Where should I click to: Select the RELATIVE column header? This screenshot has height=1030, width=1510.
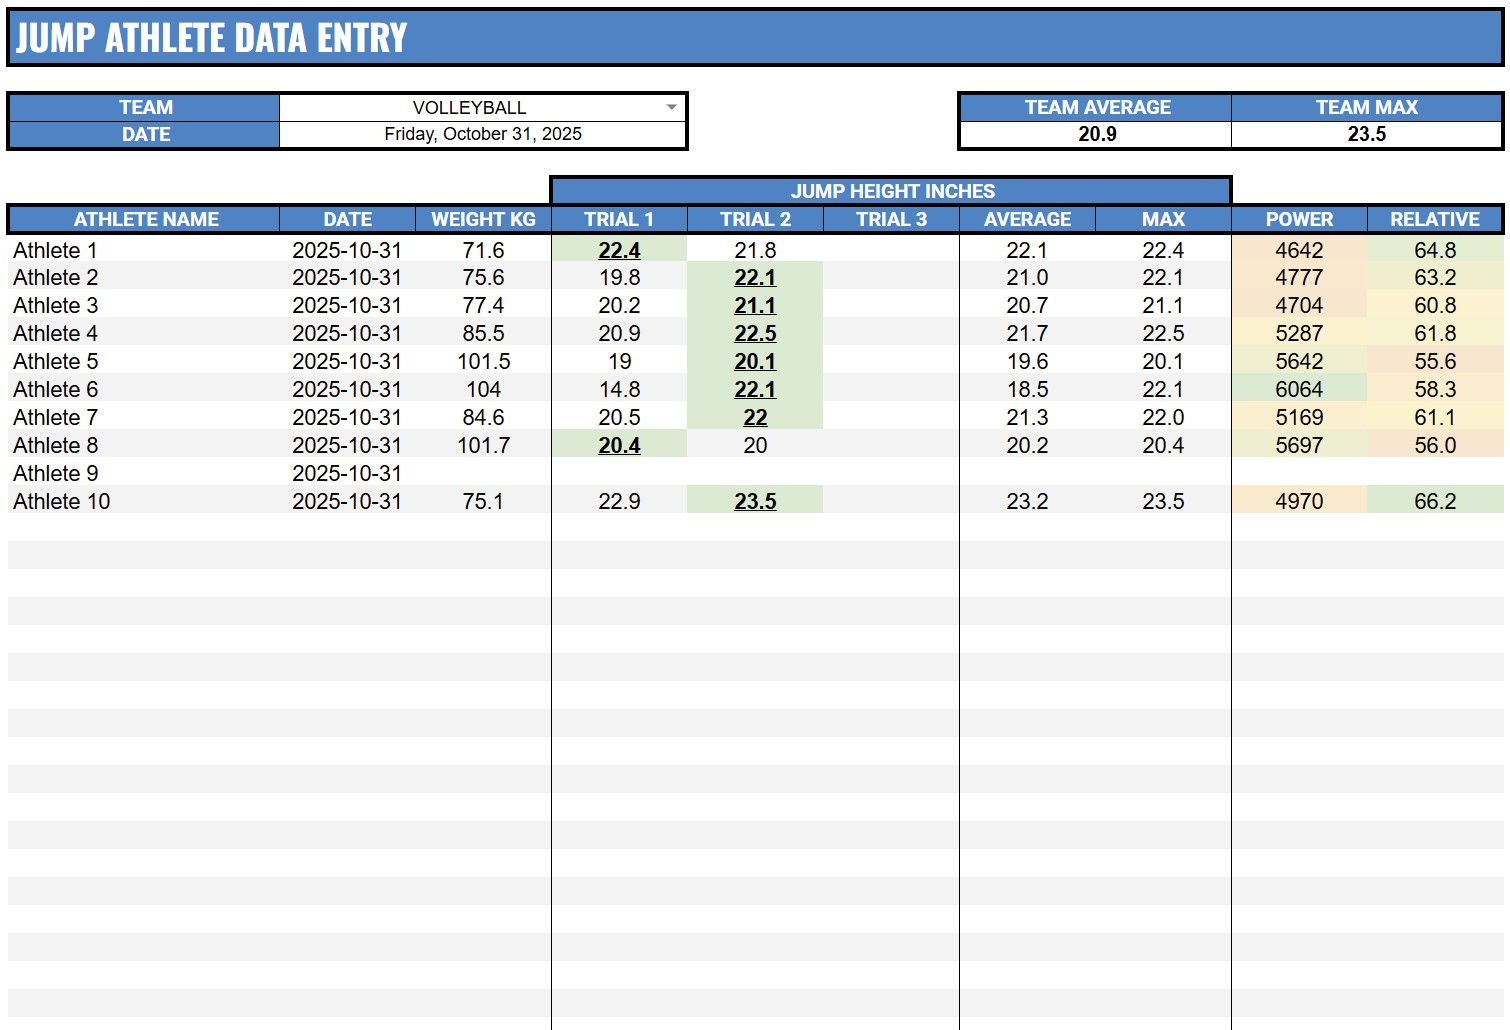[x=1434, y=219]
